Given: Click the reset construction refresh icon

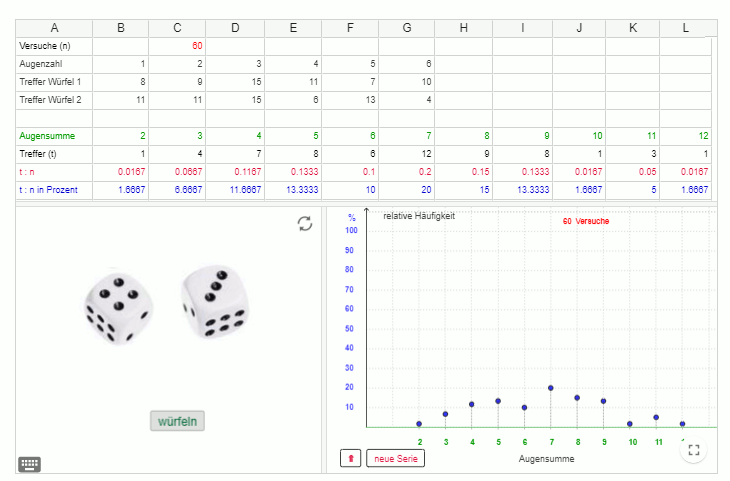Looking at the screenshot, I should (x=305, y=224).
